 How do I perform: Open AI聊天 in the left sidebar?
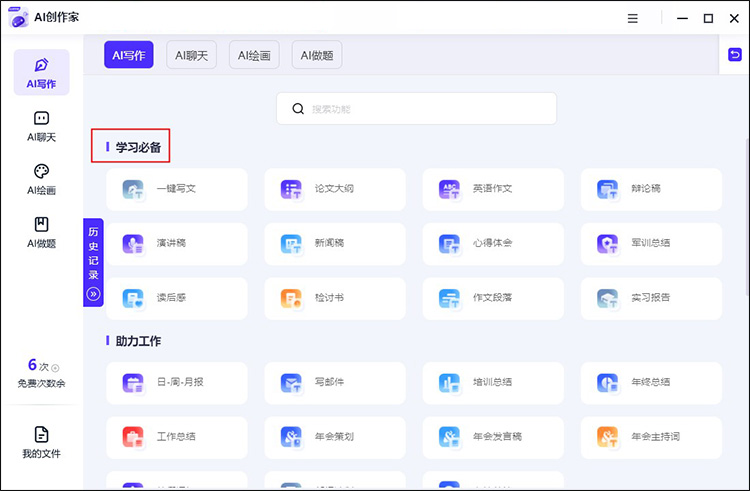pyautogui.click(x=41, y=126)
